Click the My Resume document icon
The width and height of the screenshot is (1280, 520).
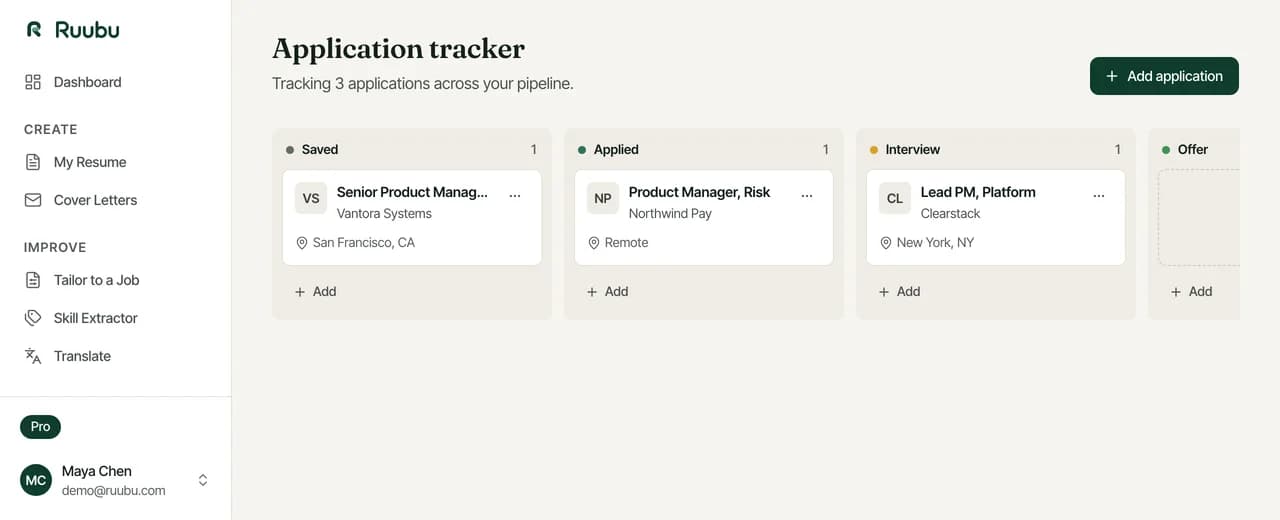[x=33, y=162]
